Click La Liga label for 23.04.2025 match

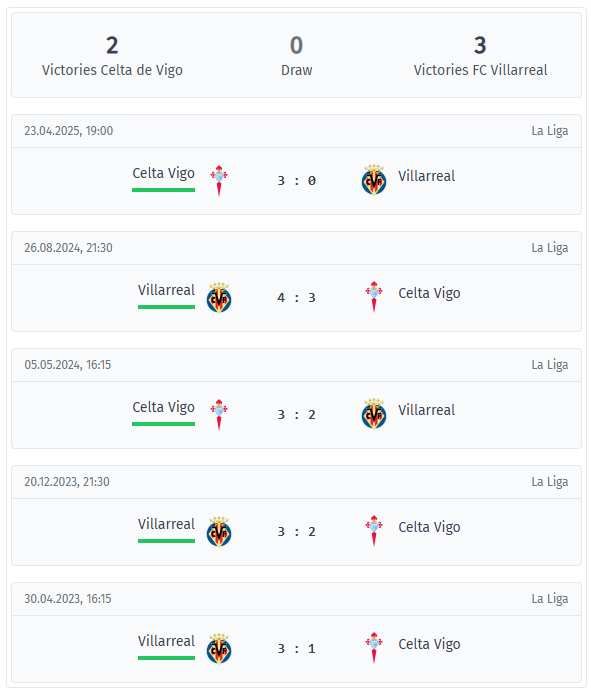click(x=550, y=131)
